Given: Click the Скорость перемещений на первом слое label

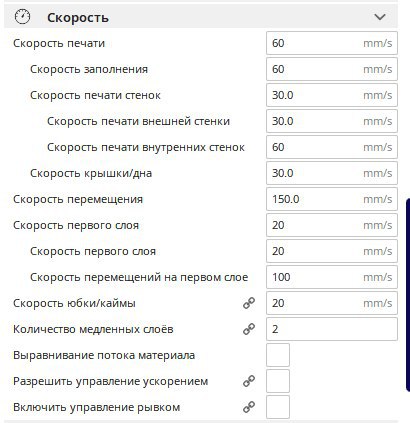Looking at the screenshot, I should coord(139,277).
